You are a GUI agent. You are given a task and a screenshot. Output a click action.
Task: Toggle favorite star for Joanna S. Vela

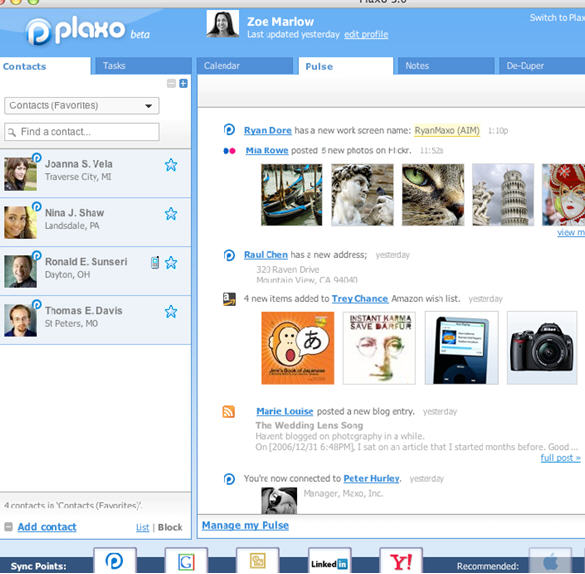point(171,165)
